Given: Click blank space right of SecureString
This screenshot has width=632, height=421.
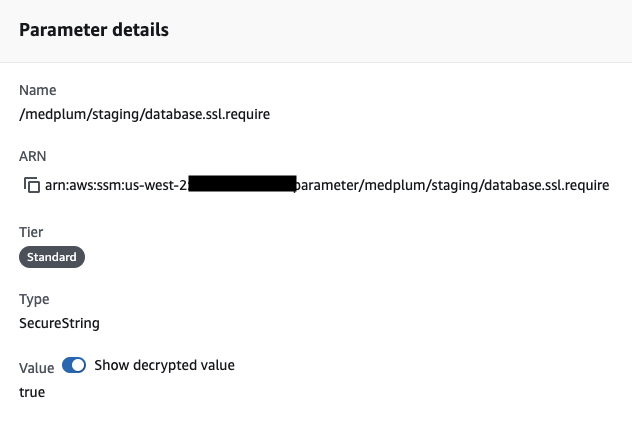Looking at the screenshot, I should point(300,323).
